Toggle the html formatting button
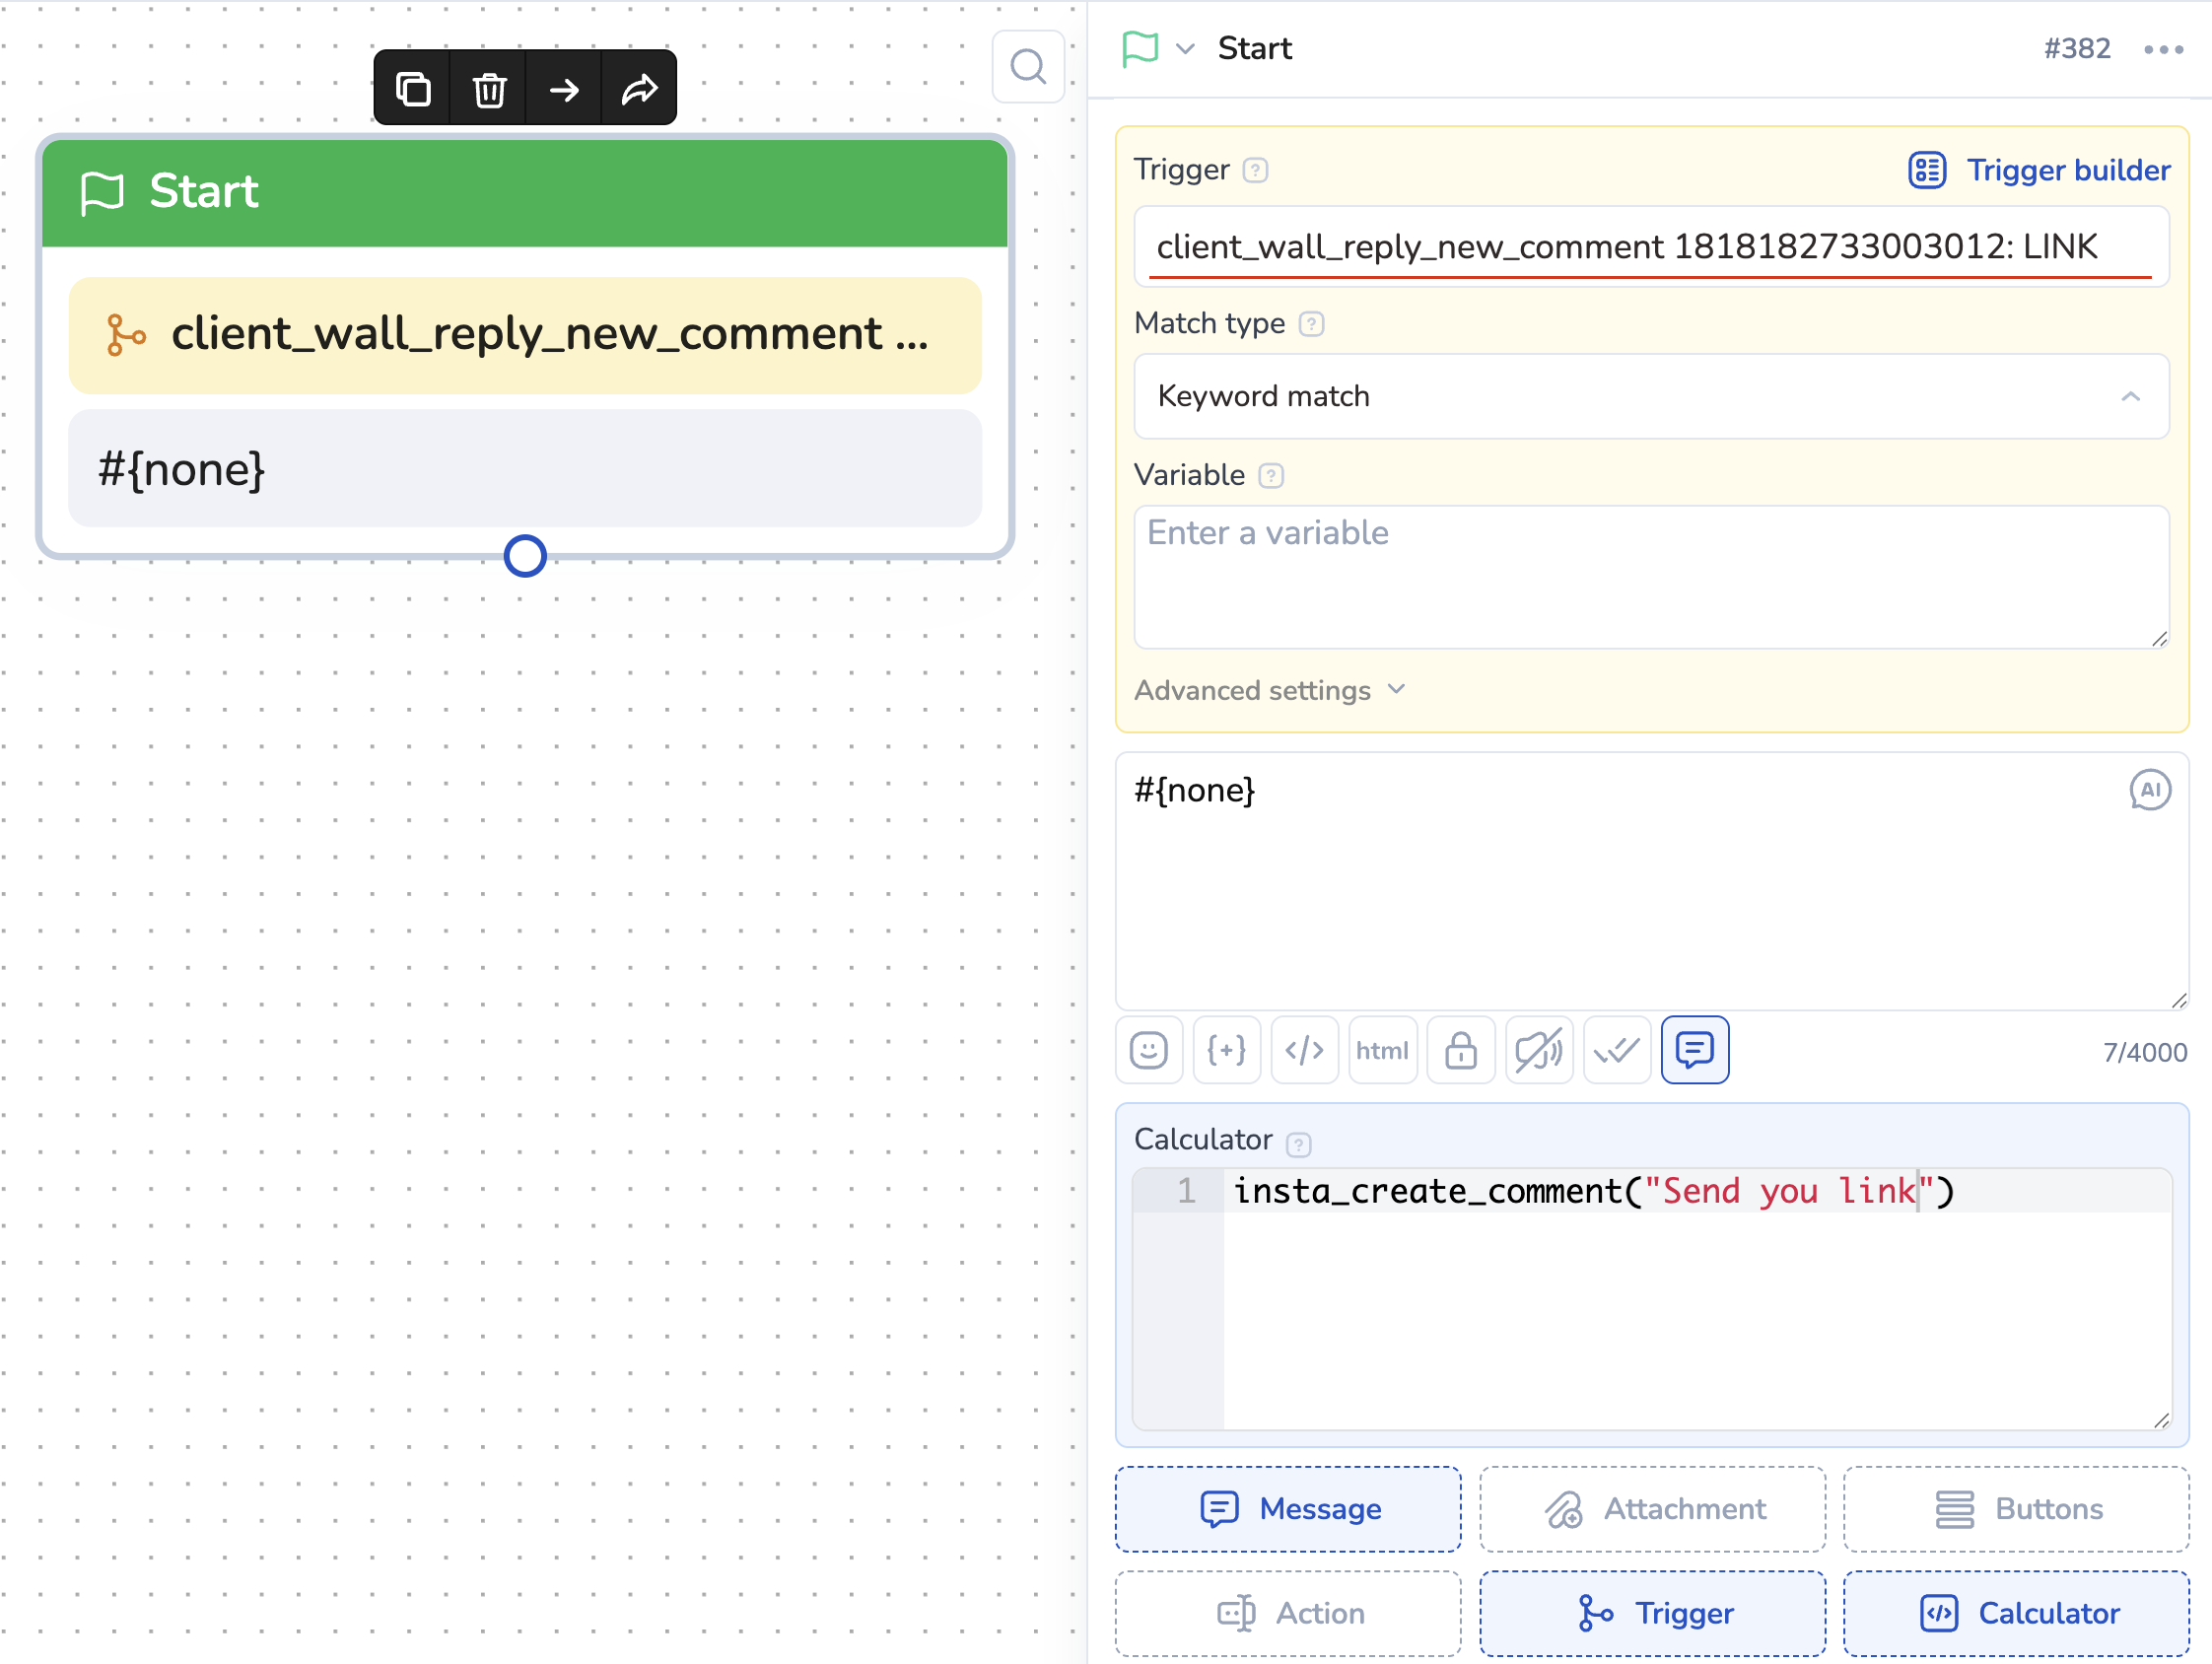This screenshot has height=1664, width=2212. (1382, 1050)
